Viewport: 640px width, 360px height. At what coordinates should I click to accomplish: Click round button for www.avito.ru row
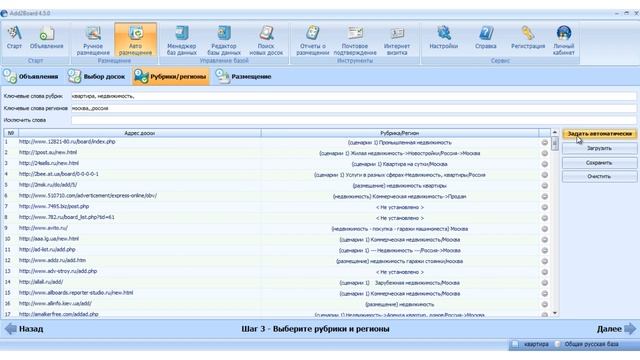pos(544,229)
